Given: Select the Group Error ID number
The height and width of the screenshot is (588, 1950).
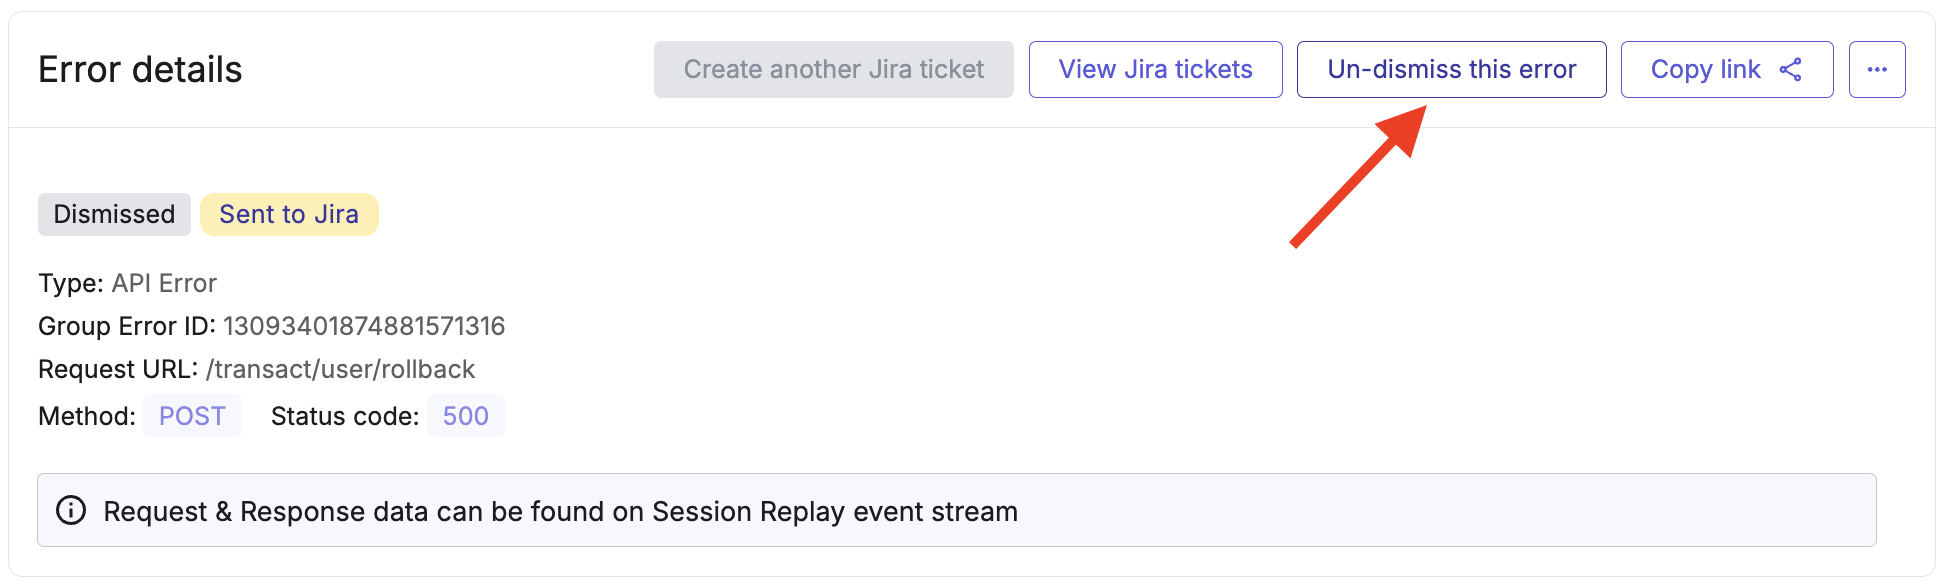Looking at the screenshot, I should (x=364, y=326).
